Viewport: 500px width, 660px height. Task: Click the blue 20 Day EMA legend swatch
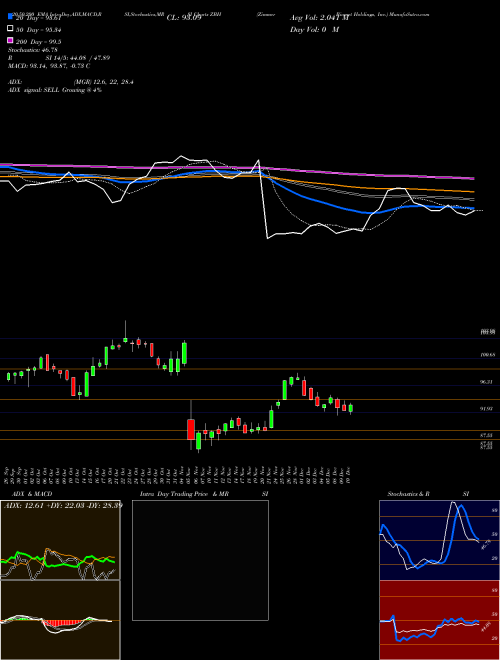click(x=11, y=17)
